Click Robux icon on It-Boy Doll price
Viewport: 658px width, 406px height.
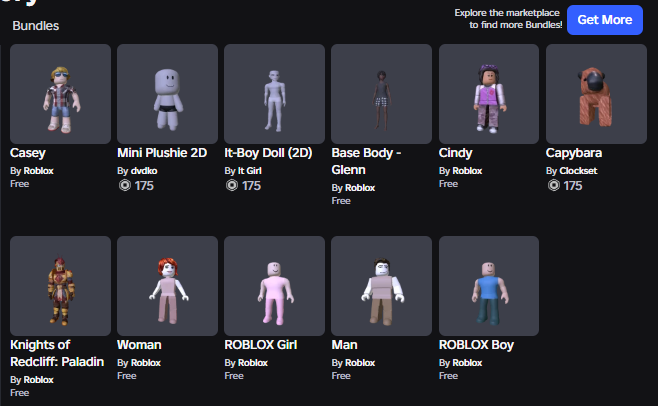pos(232,185)
